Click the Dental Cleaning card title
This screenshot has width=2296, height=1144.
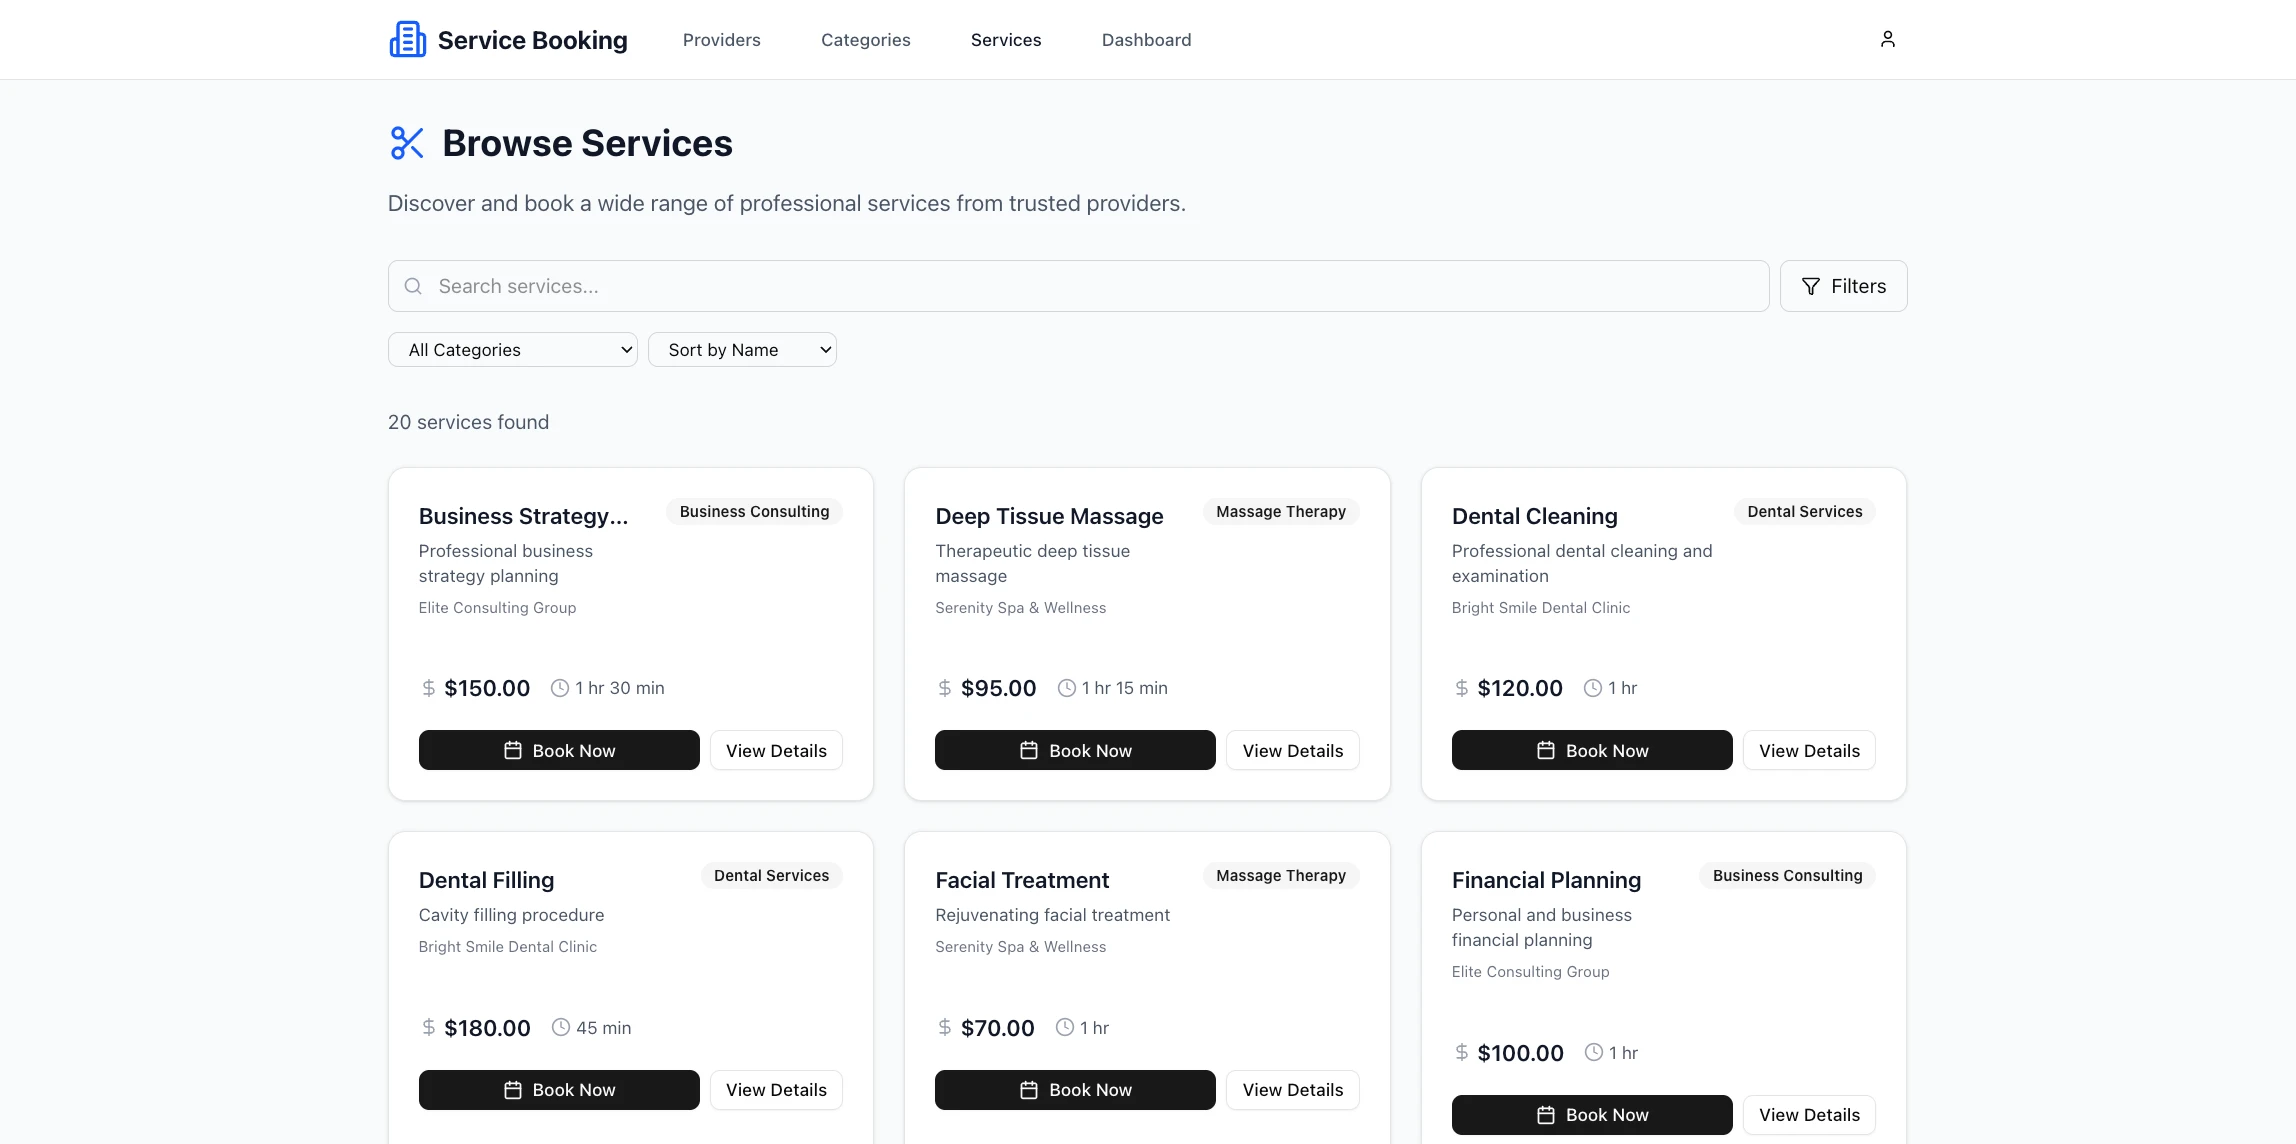point(1534,516)
